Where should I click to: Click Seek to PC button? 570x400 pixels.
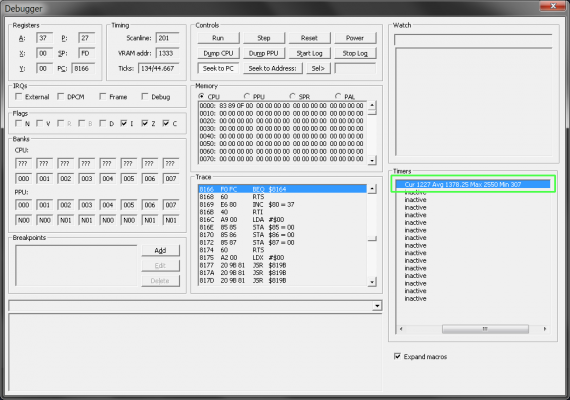point(218,68)
